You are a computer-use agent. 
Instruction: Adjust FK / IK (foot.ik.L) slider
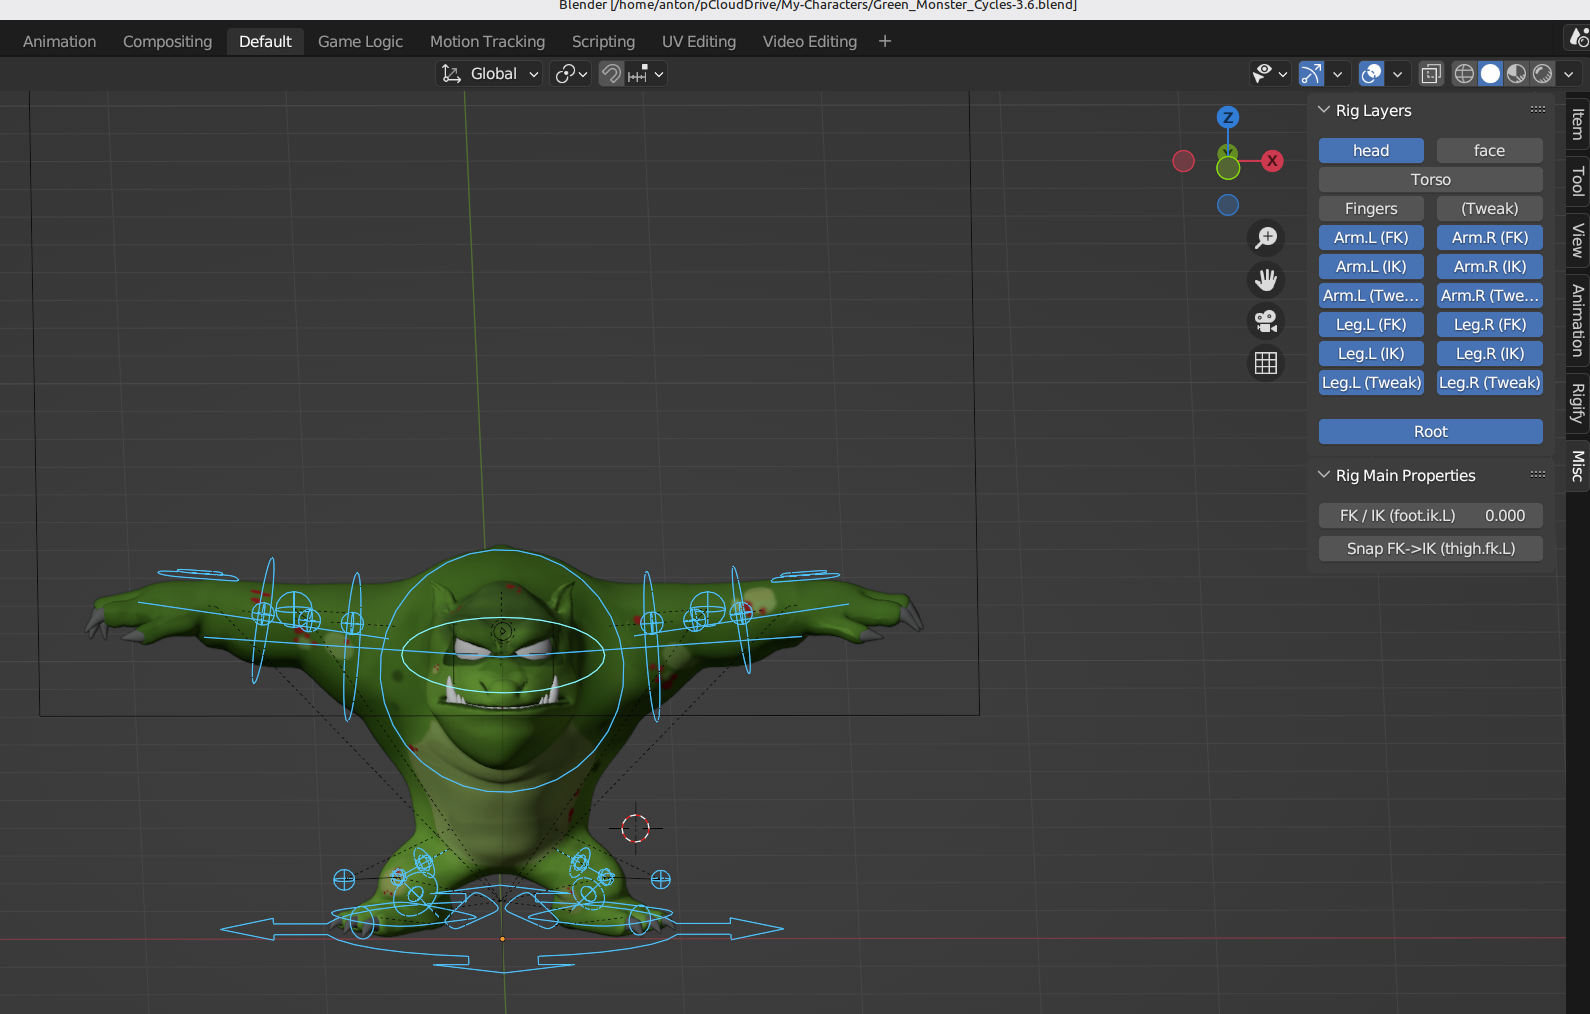pyautogui.click(x=1431, y=516)
